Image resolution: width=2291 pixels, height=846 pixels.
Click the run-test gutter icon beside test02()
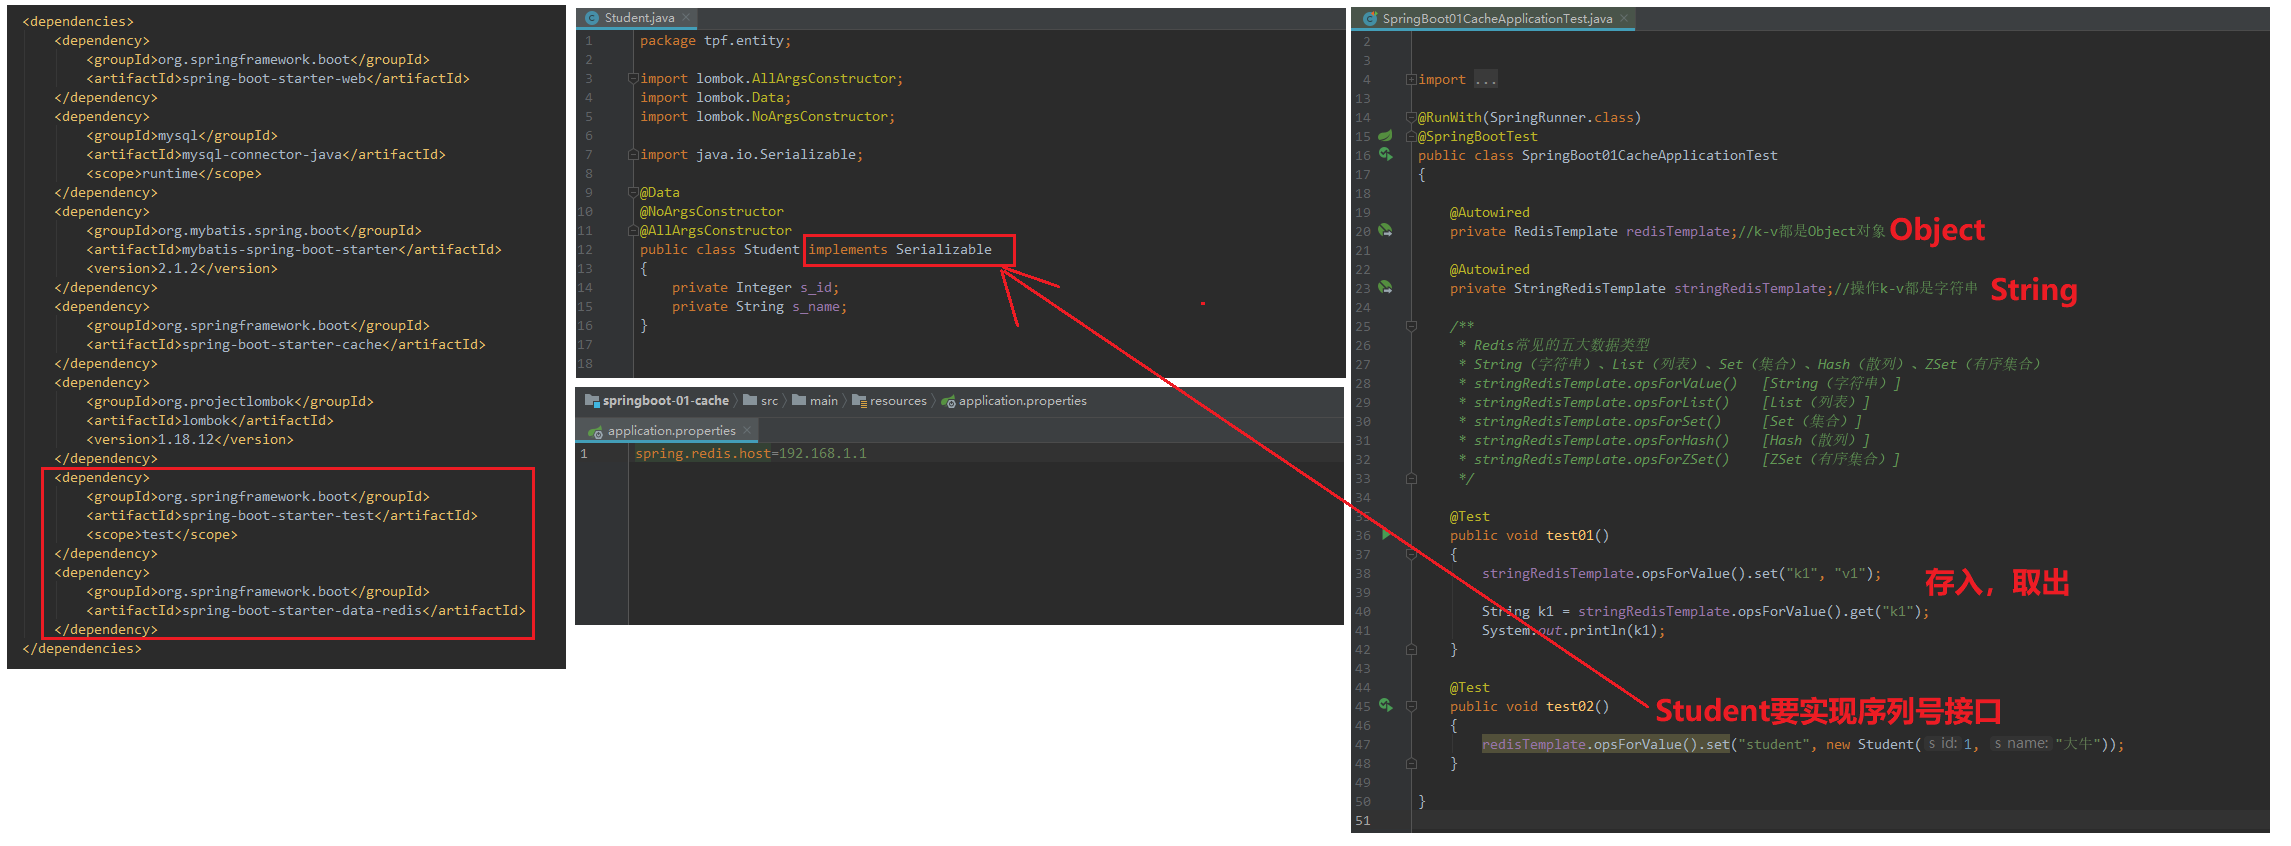click(1386, 705)
